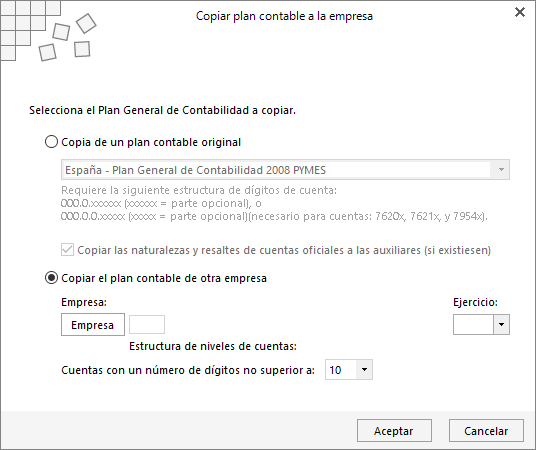The height and width of the screenshot is (450, 536).
Task: Close the Copiar plan contable dialog
Action: pyautogui.click(x=520, y=12)
